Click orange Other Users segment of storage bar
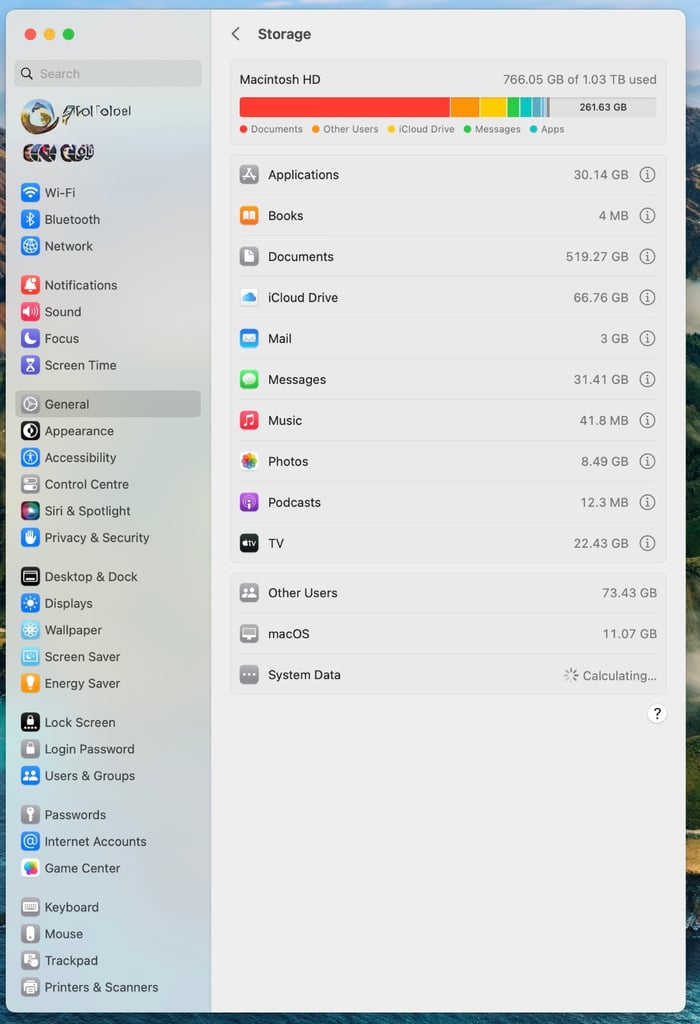Viewport: 700px width, 1024px height. (465, 107)
